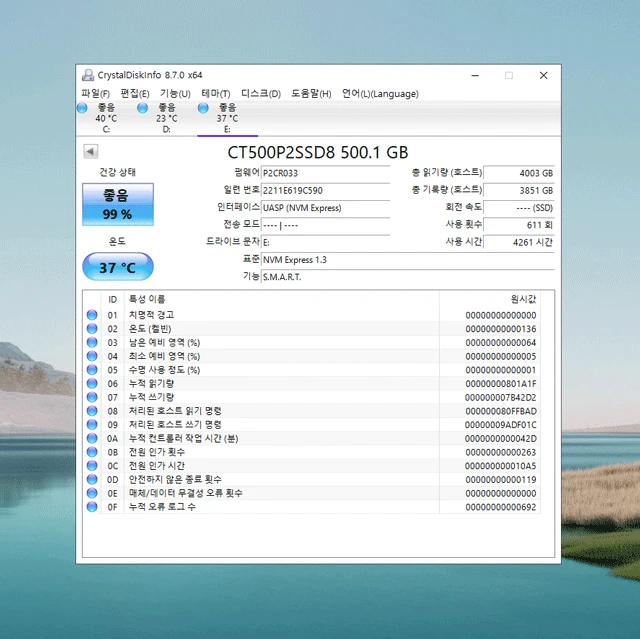Select the D: drive tab

pos(167,118)
